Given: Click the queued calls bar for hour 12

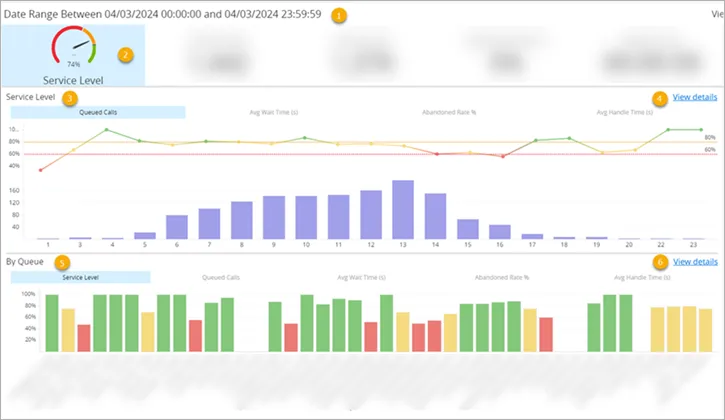Looking at the screenshot, I should pos(371,215).
